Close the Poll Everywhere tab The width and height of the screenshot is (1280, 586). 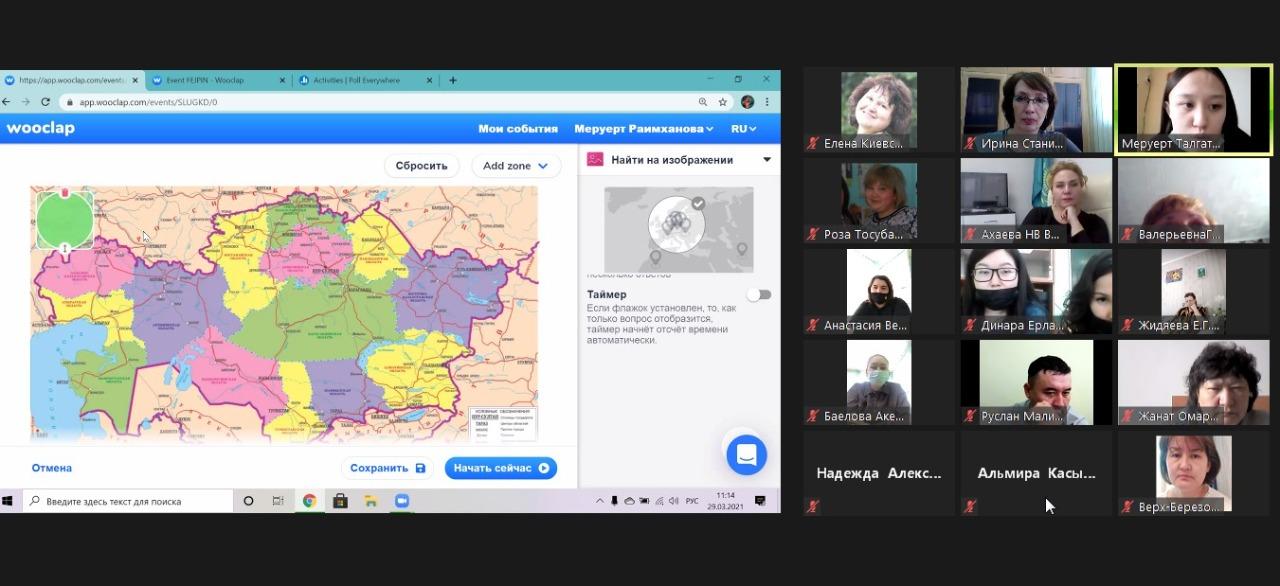pos(430,80)
